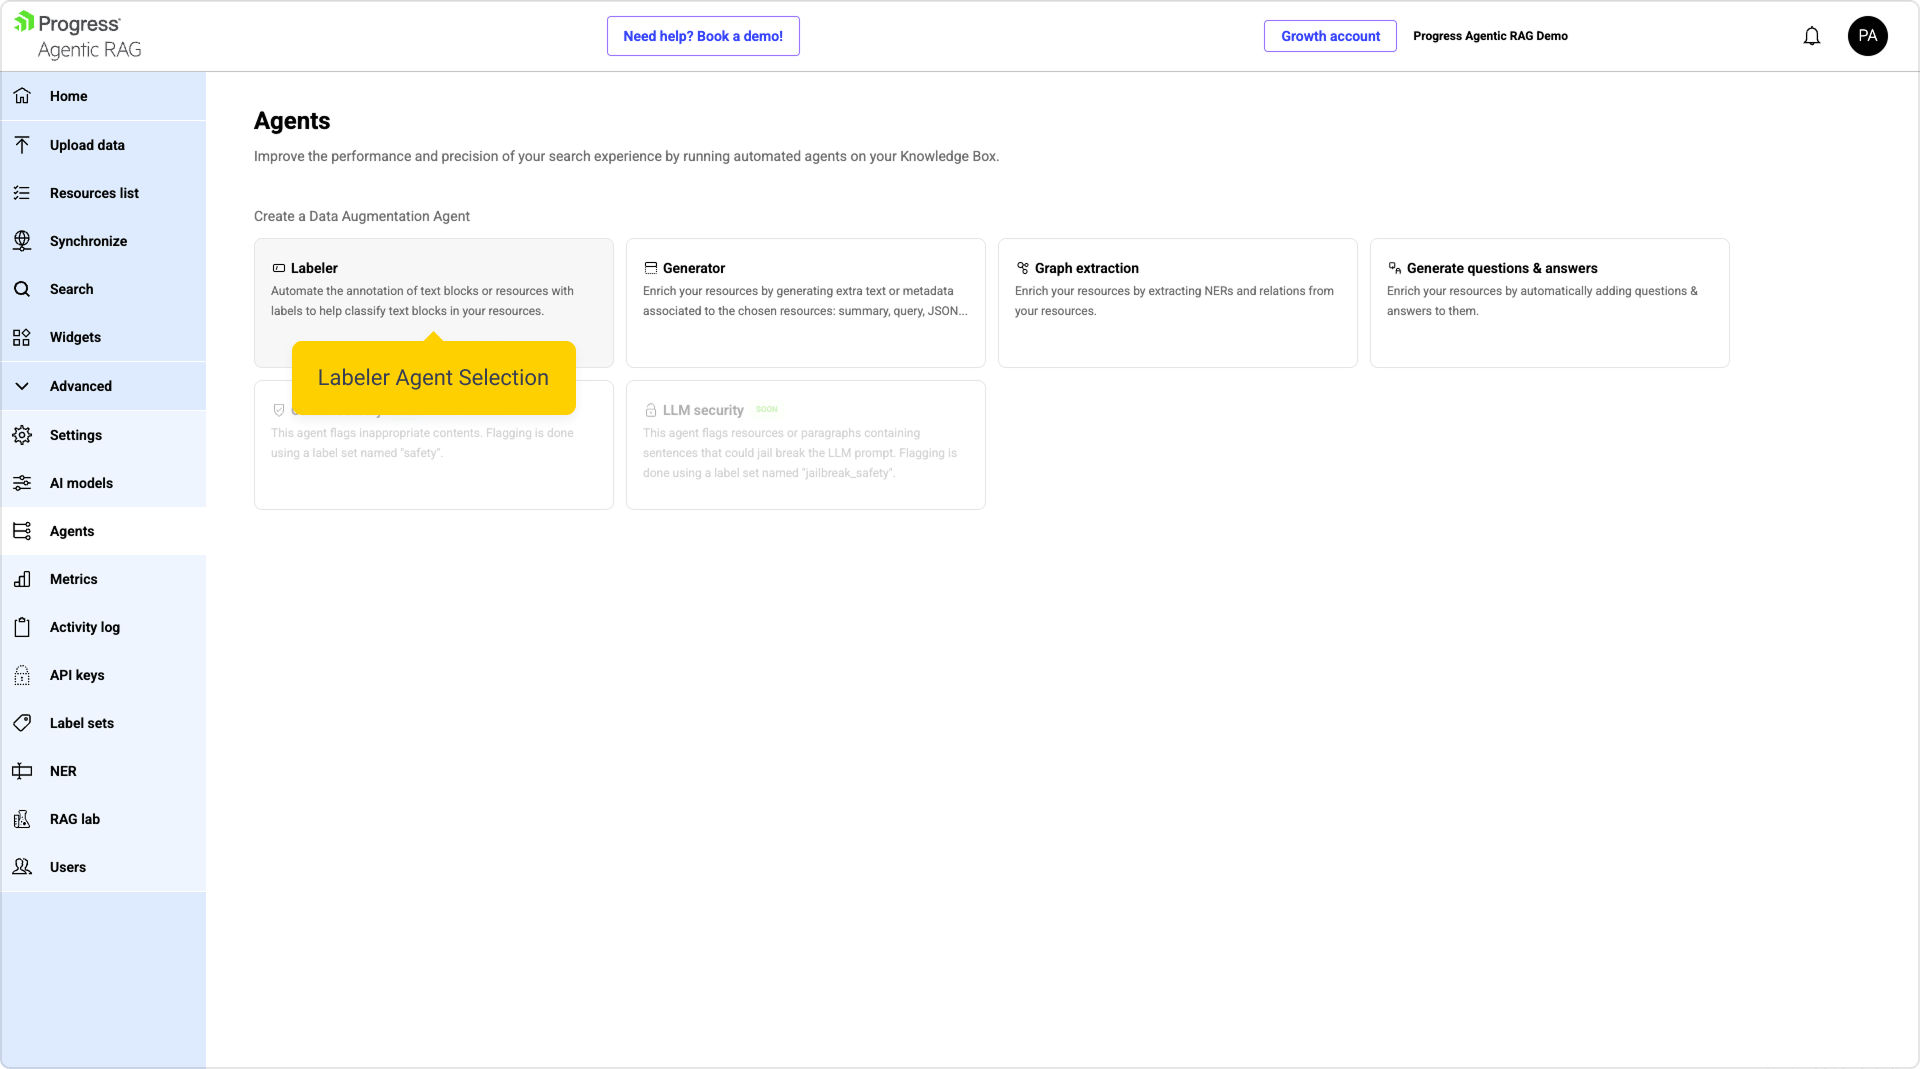Screen dimensions: 1920x1069
Task: Click the Growth account button
Action: 1330,36
